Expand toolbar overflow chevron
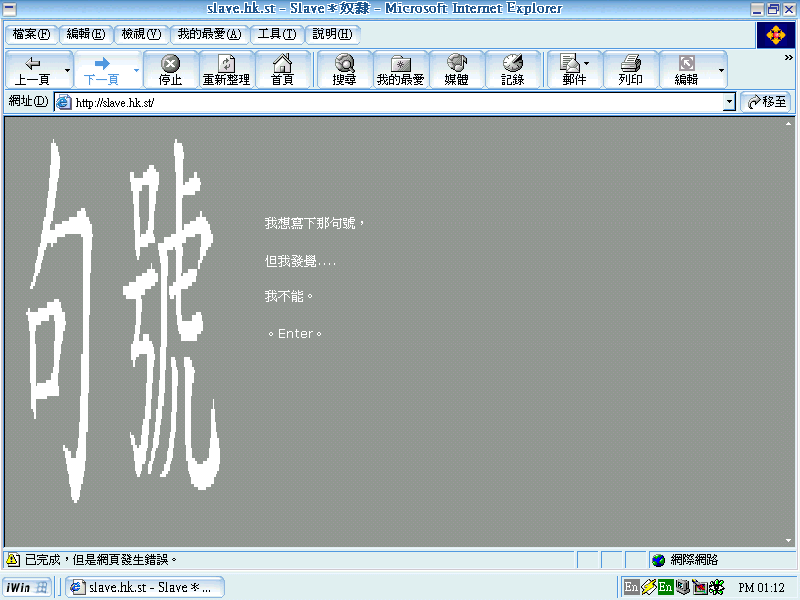The width and height of the screenshot is (800, 600). point(788,58)
